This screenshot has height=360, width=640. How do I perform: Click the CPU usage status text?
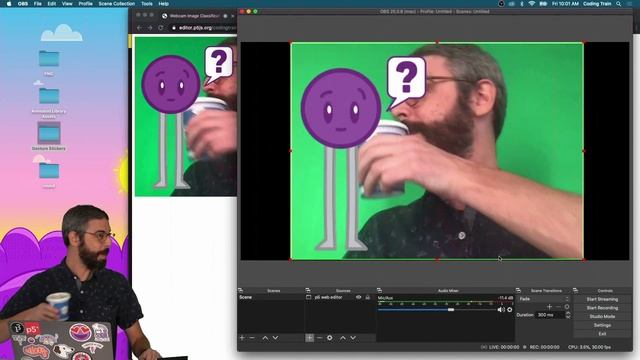(589, 347)
